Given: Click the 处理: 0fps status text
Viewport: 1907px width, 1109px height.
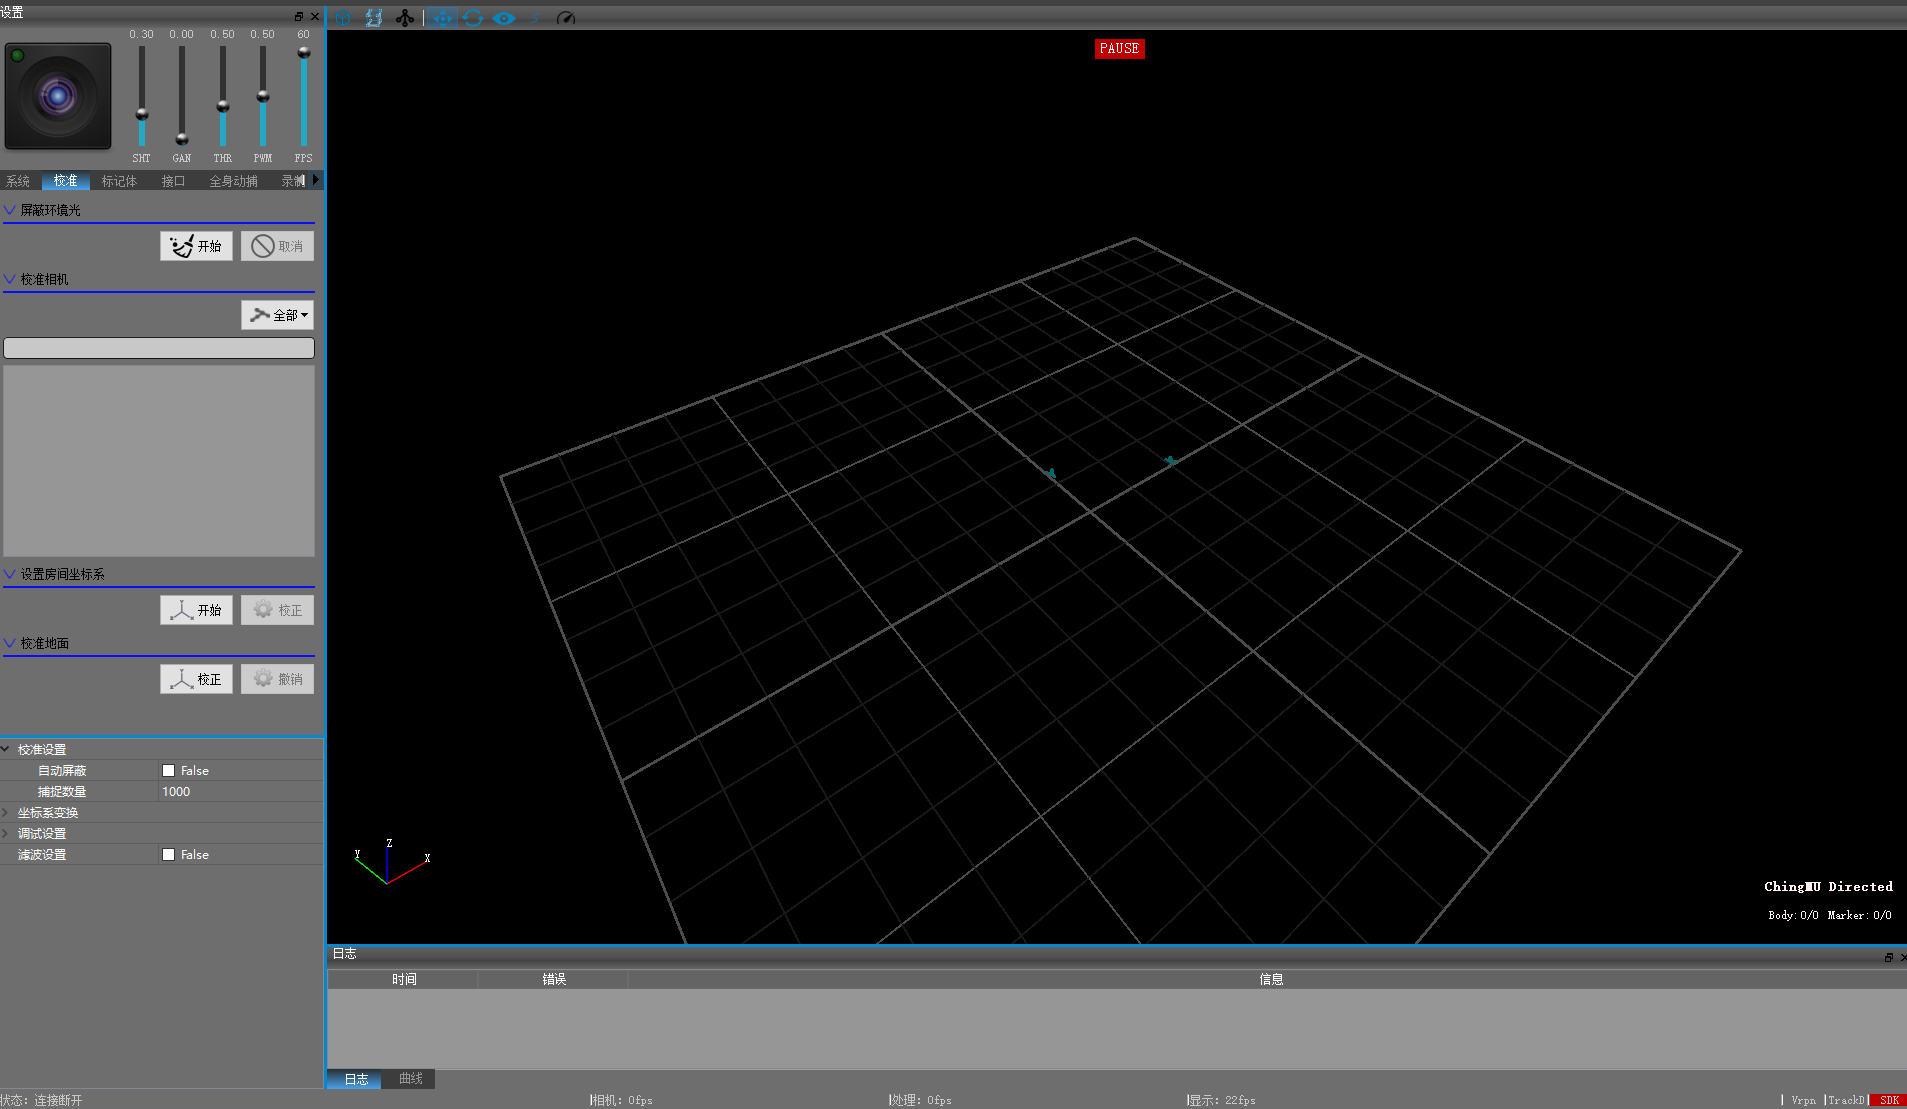Looking at the screenshot, I should (x=921, y=1100).
